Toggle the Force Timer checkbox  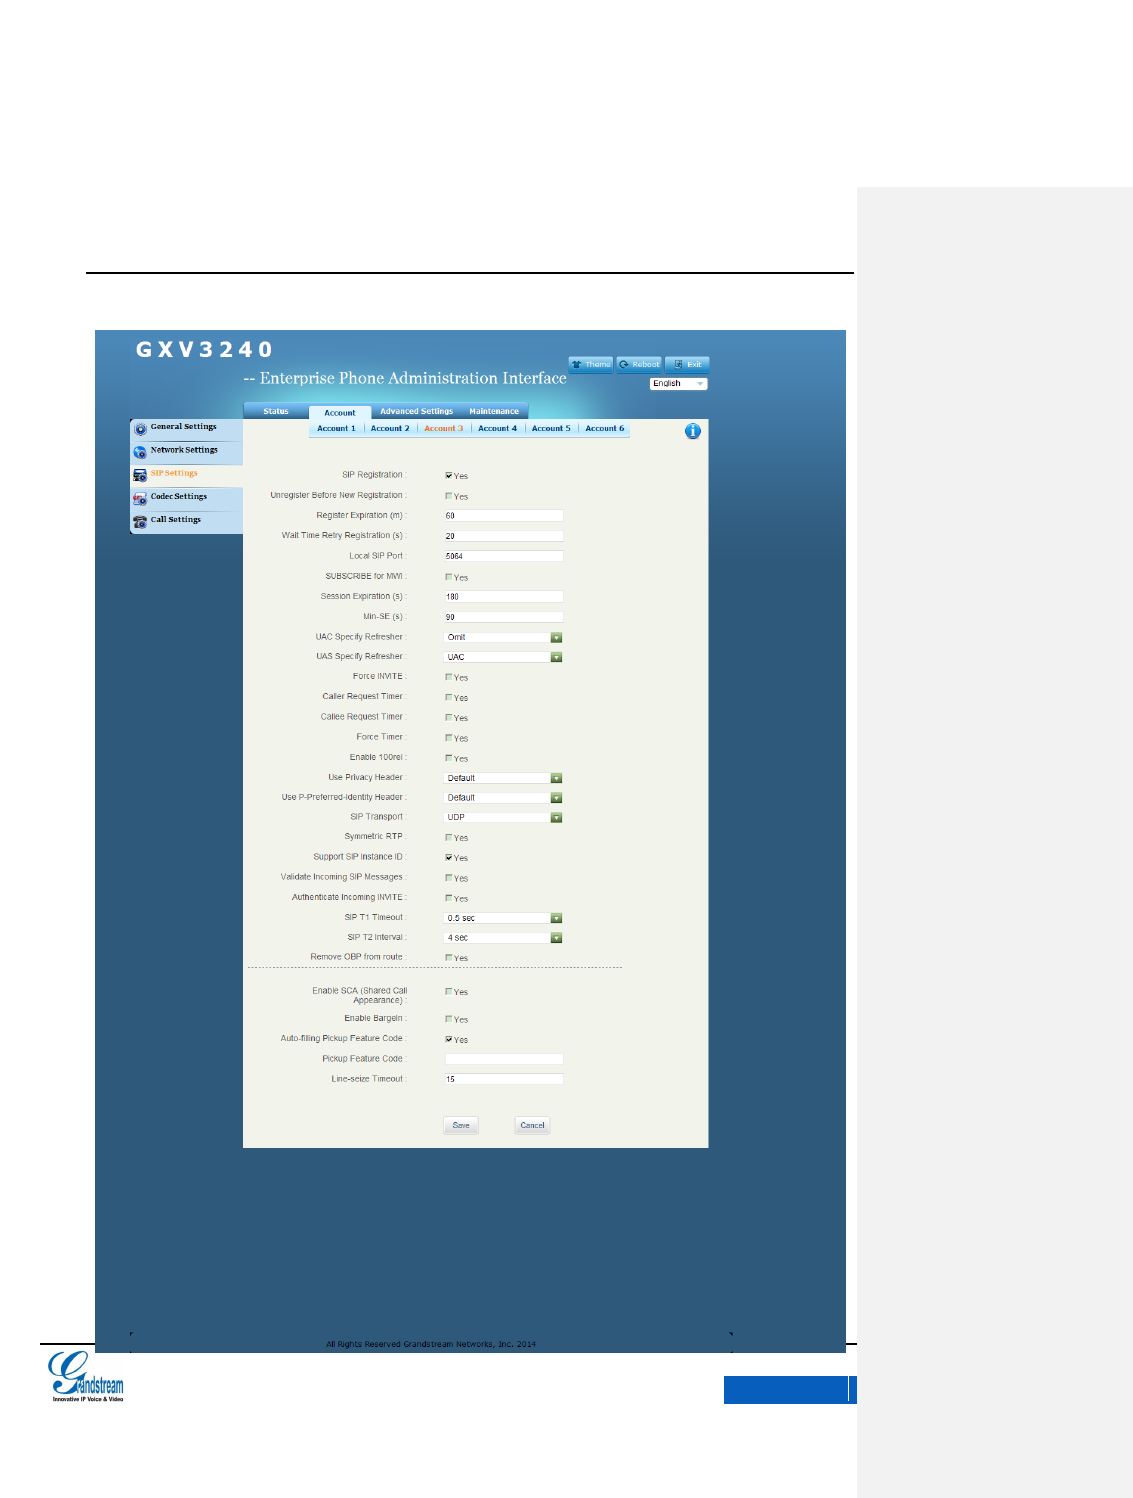449,737
